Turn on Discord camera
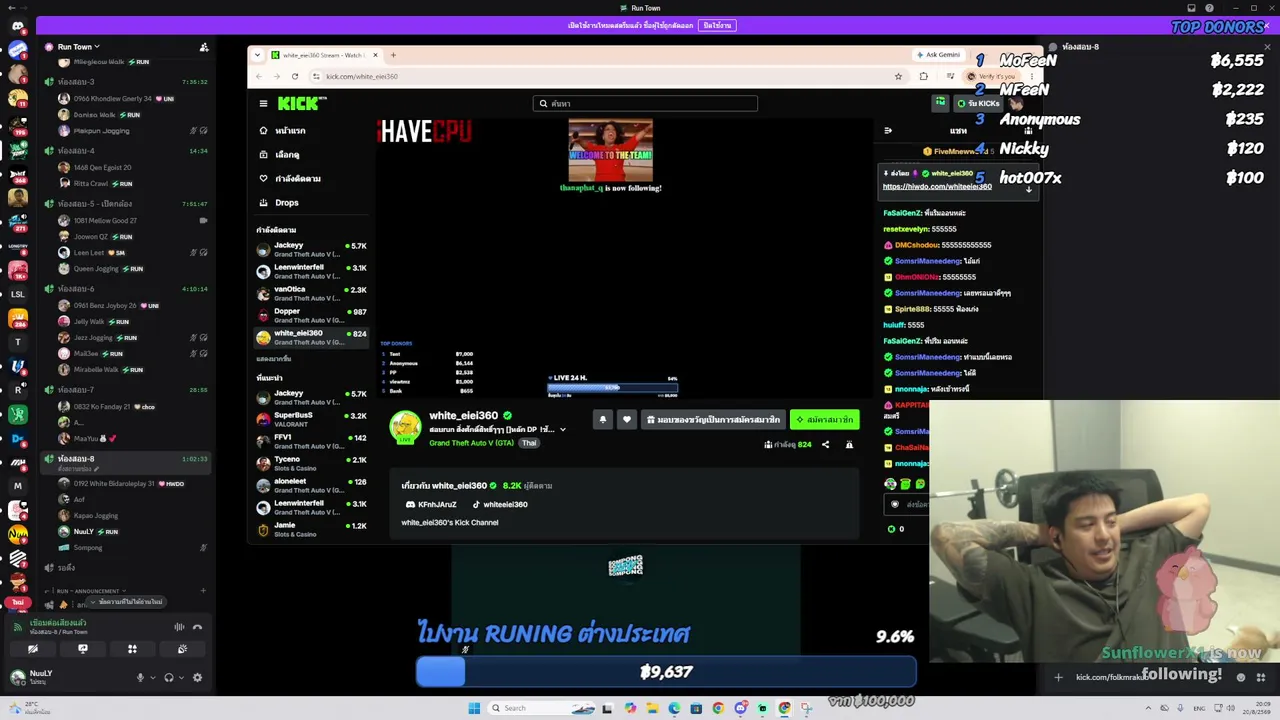Image resolution: width=1280 pixels, height=720 pixels. point(33,649)
